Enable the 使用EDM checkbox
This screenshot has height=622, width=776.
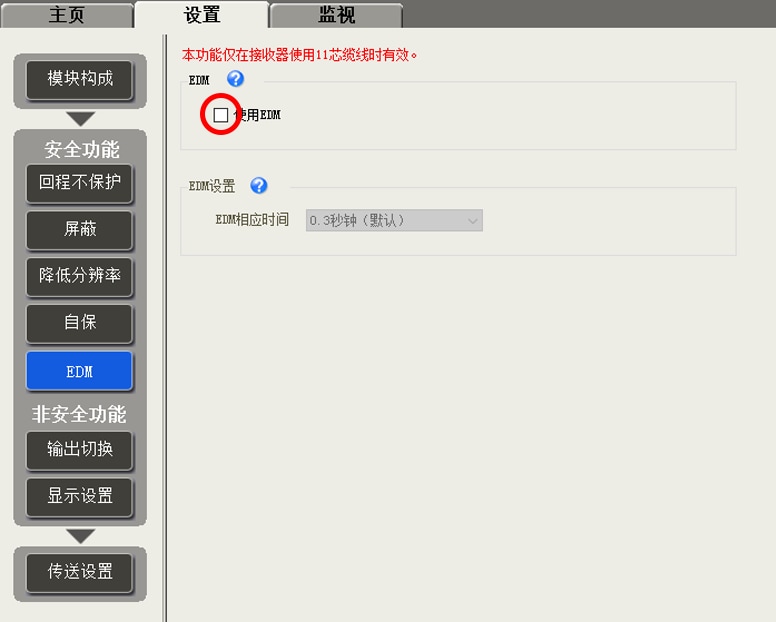(x=221, y=115)
